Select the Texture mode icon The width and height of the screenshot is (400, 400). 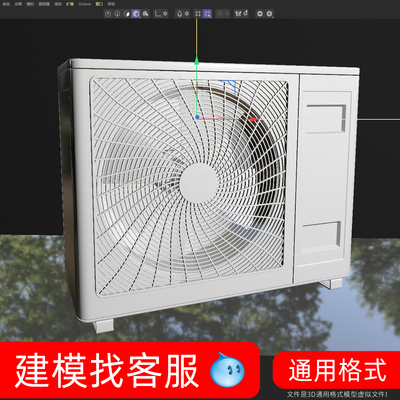pyautogui.click(x=145, y=14)
